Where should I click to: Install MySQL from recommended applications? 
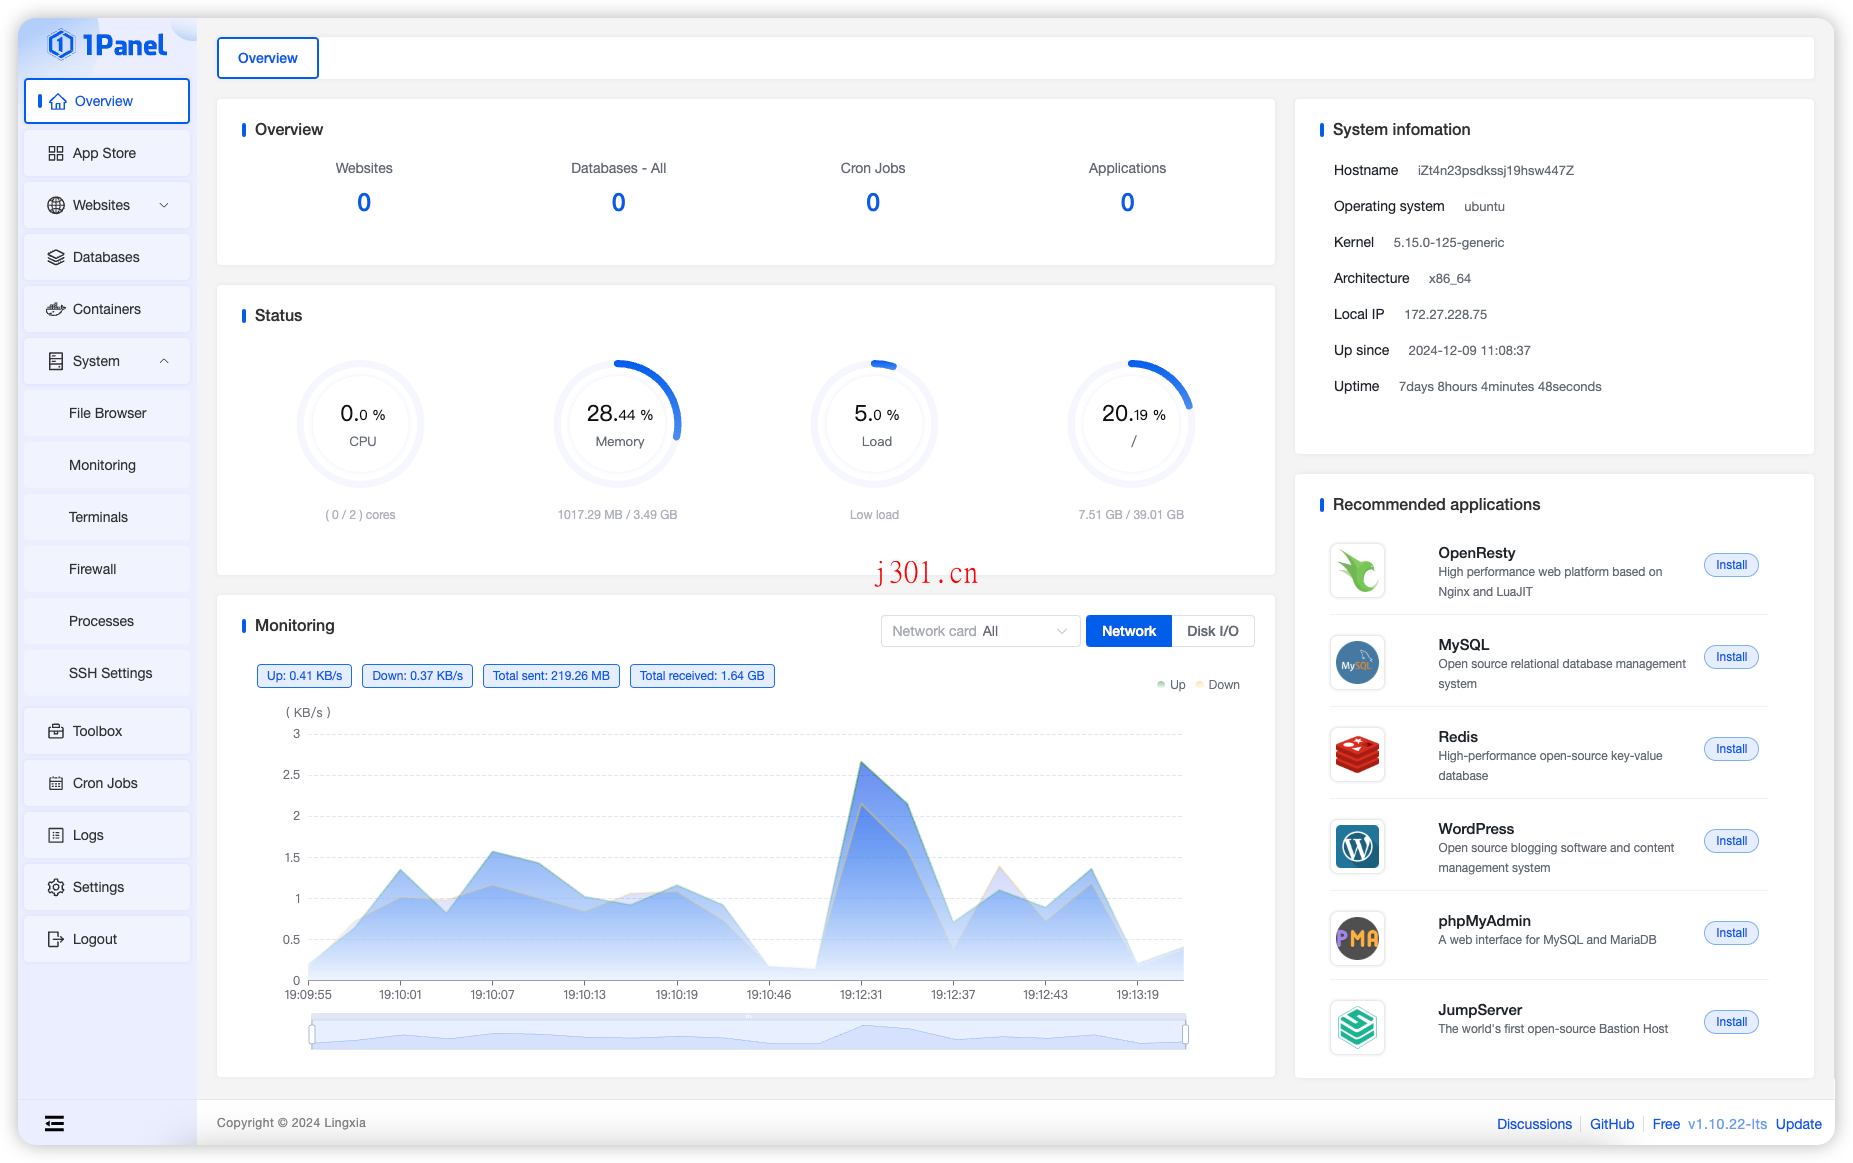(x=1730, y=657)
